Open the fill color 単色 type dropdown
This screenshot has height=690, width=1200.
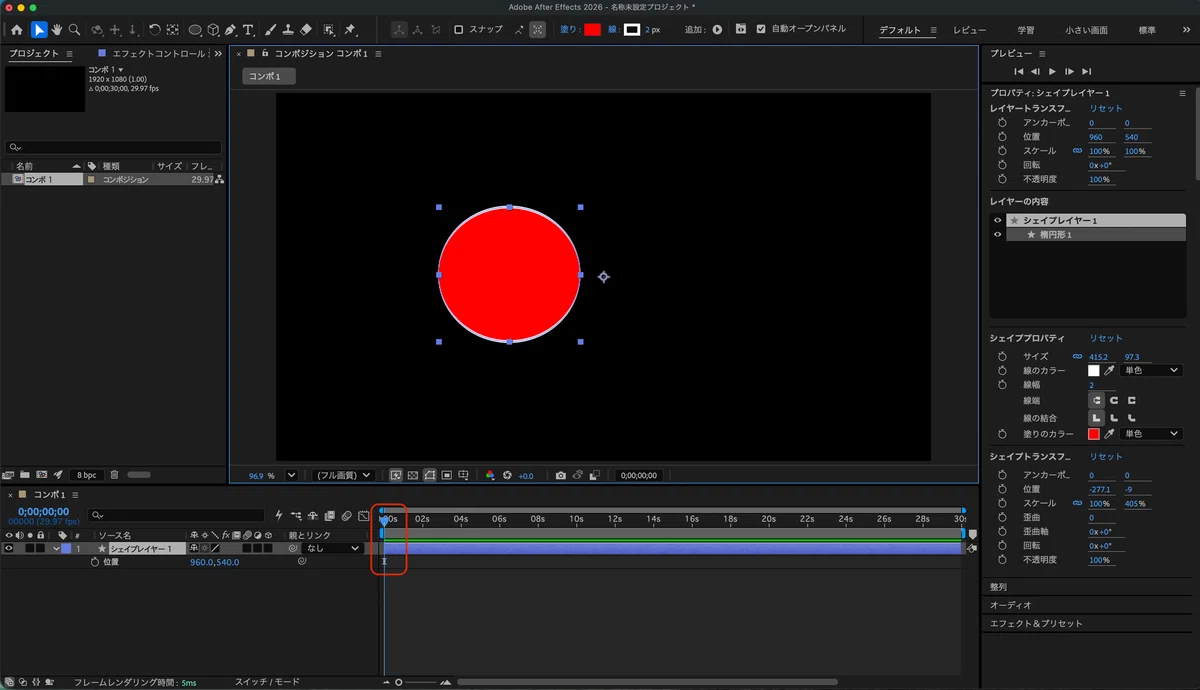1152,434
